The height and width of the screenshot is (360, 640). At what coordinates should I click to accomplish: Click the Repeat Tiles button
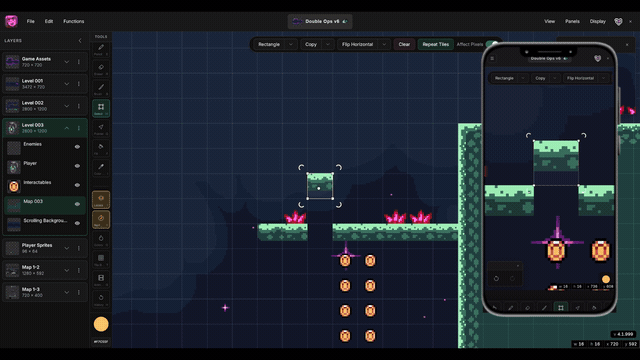436,44
